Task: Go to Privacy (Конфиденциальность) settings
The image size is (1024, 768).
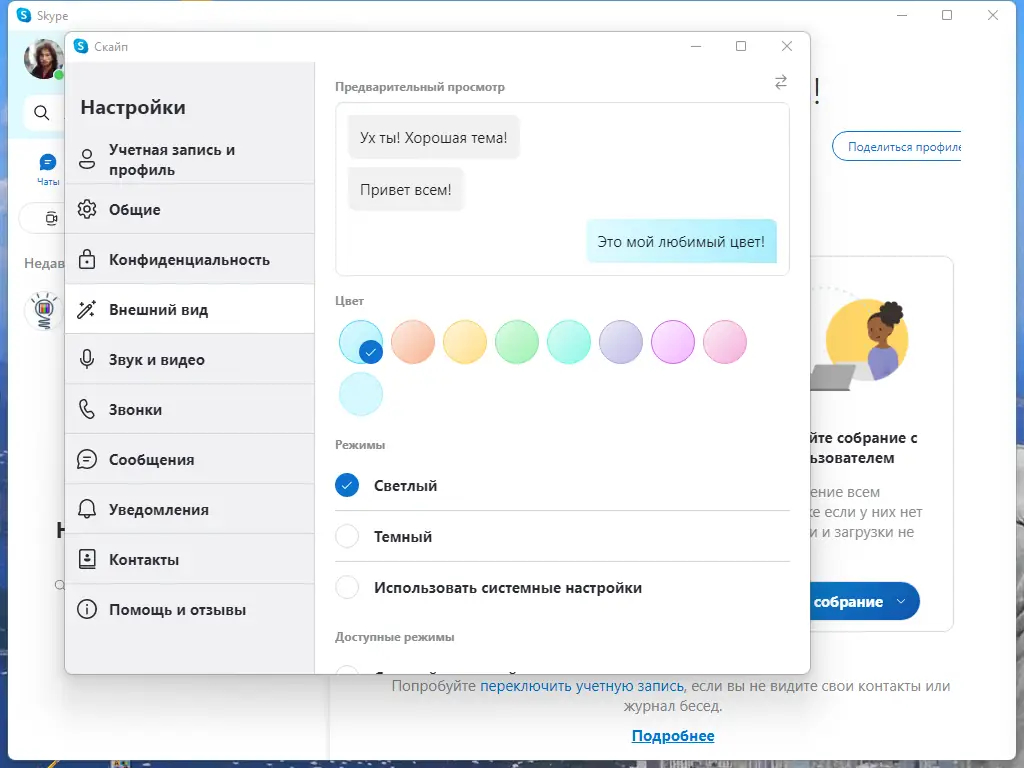Action: 189,259
